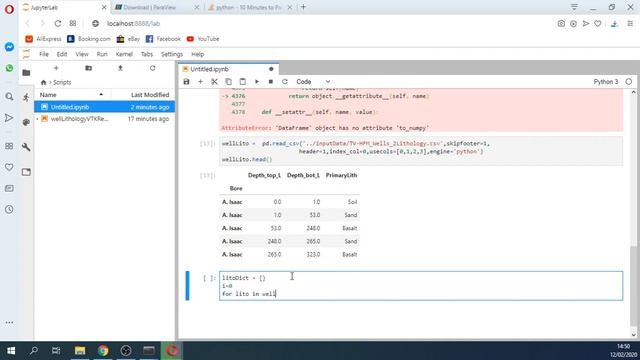Upload files with the upload arrow icon
640x360 pixels.
pos(120,68)
